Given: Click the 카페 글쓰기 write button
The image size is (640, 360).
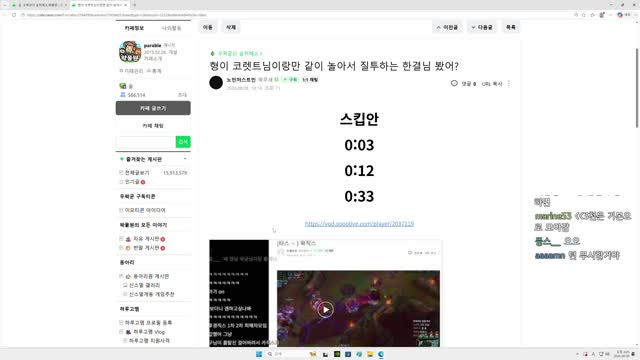Looking at the screenshot, I should (153, 108).
